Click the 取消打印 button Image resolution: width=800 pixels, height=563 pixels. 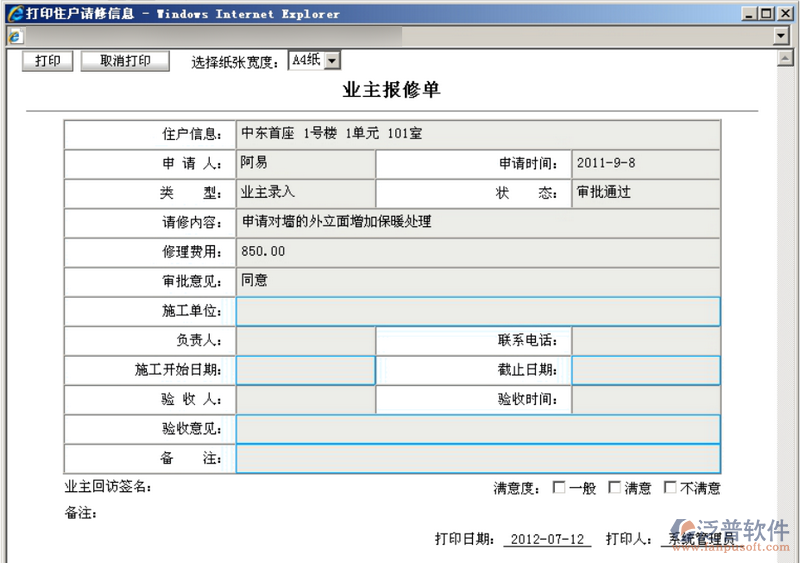pyautogui.click(x=126, y=61)
